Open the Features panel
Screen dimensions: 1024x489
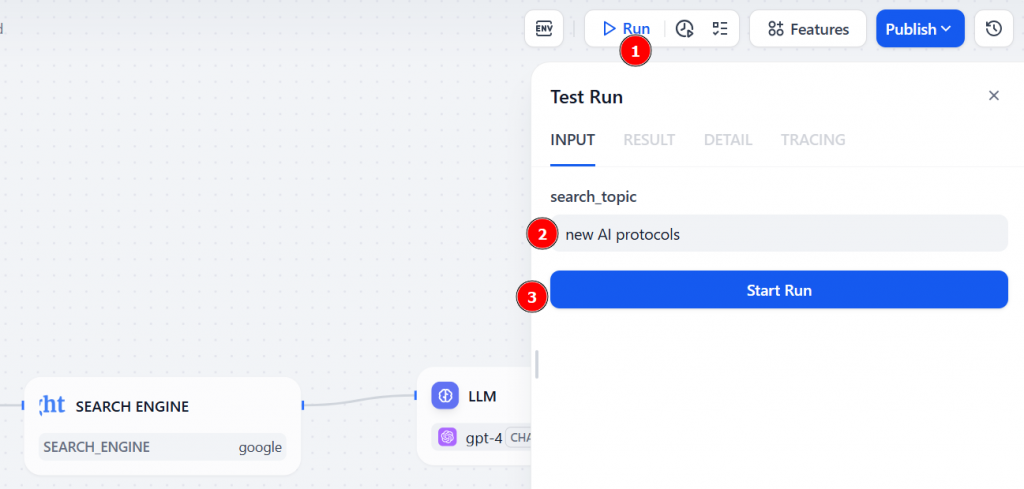click(x=808, y=29)
